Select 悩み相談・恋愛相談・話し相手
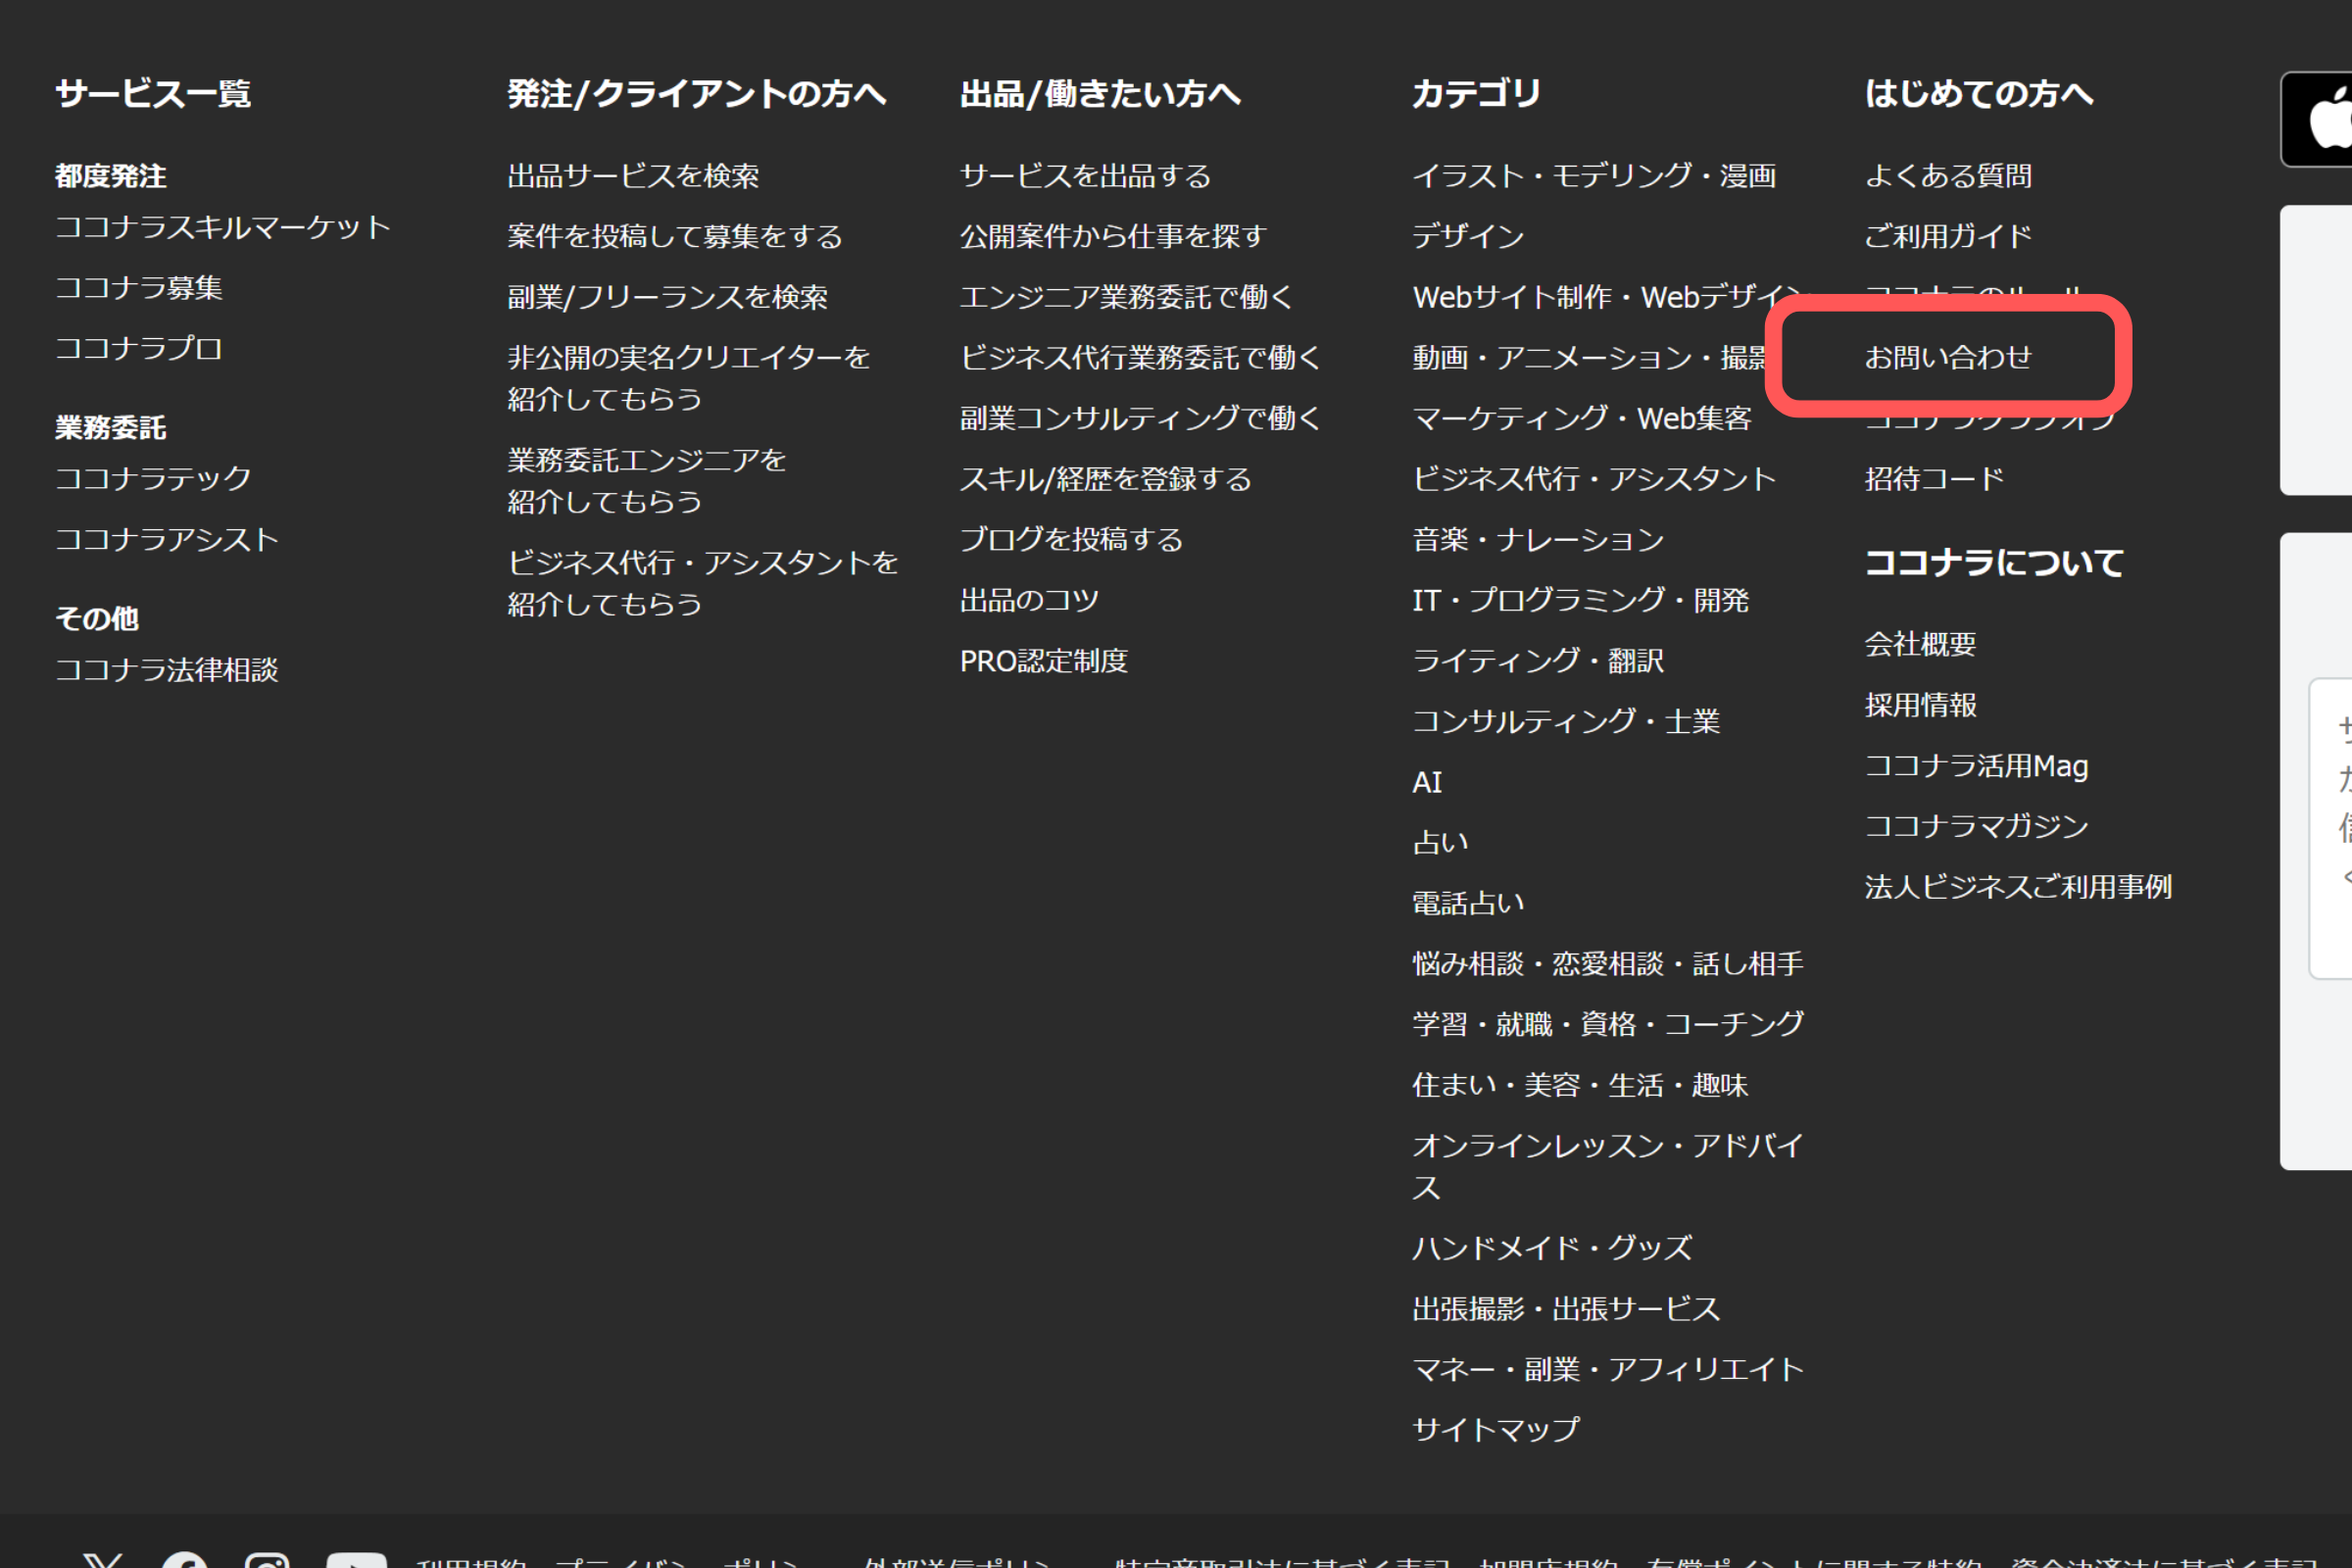The image size is (2352, 1568). (1608, 964)
